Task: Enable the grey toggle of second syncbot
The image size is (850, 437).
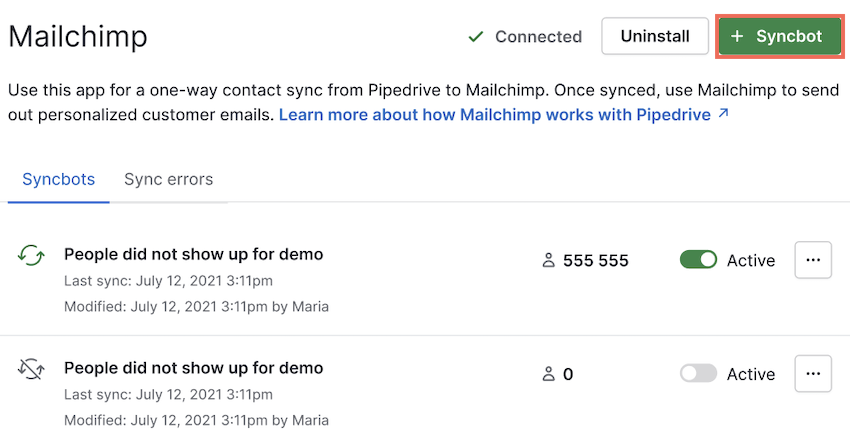Action: point(698,374)
